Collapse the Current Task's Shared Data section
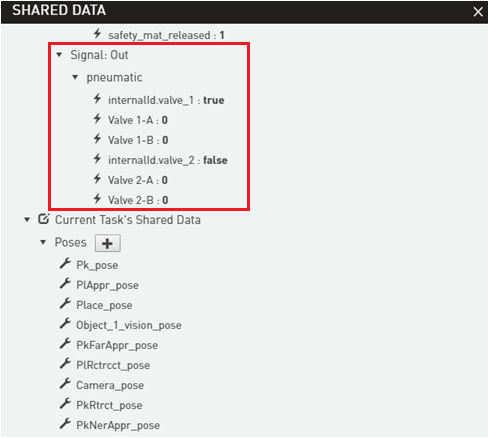The height and width of the screenshot is (438, 489). point(27,220)
